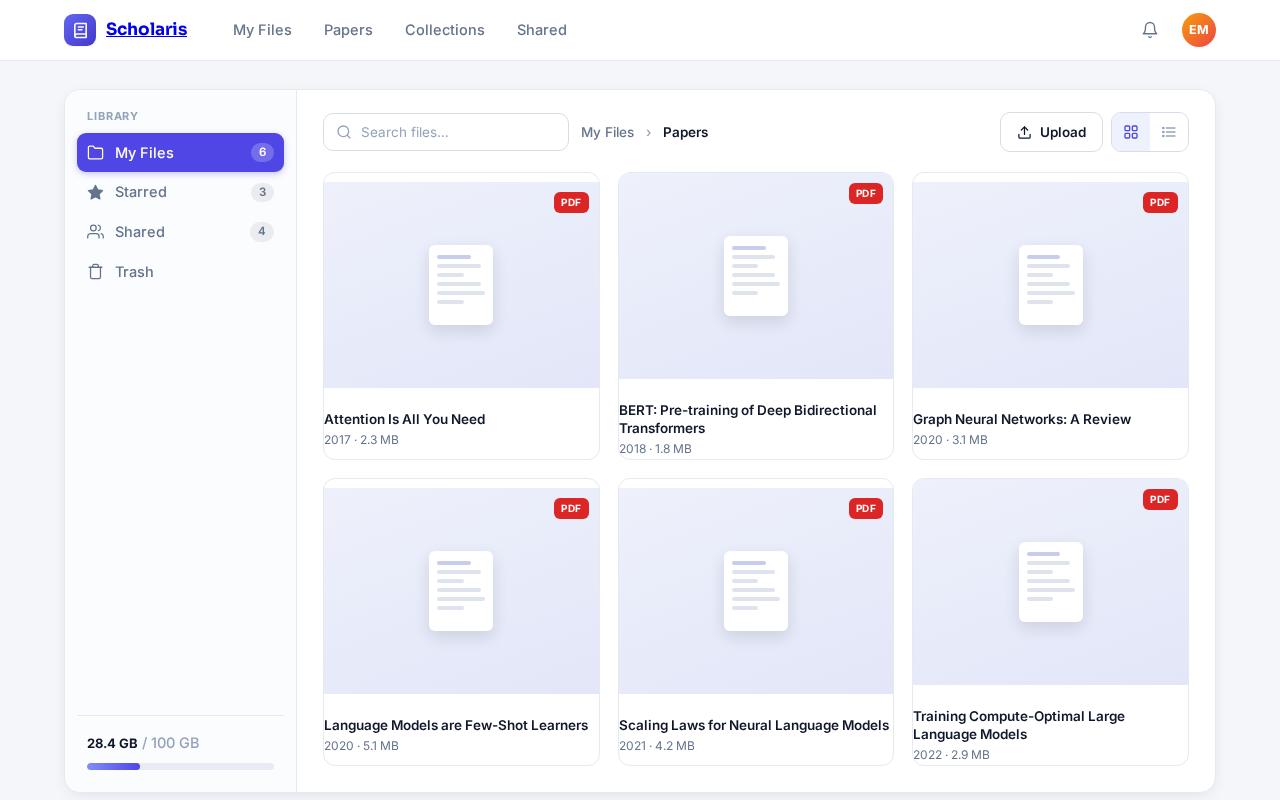Image resolution: width=1280 pixels, height=800 pixels.
Task: Click '2017 · 2.3 MB' metadata
Action: pyautogui.click(x=361, y=440)
